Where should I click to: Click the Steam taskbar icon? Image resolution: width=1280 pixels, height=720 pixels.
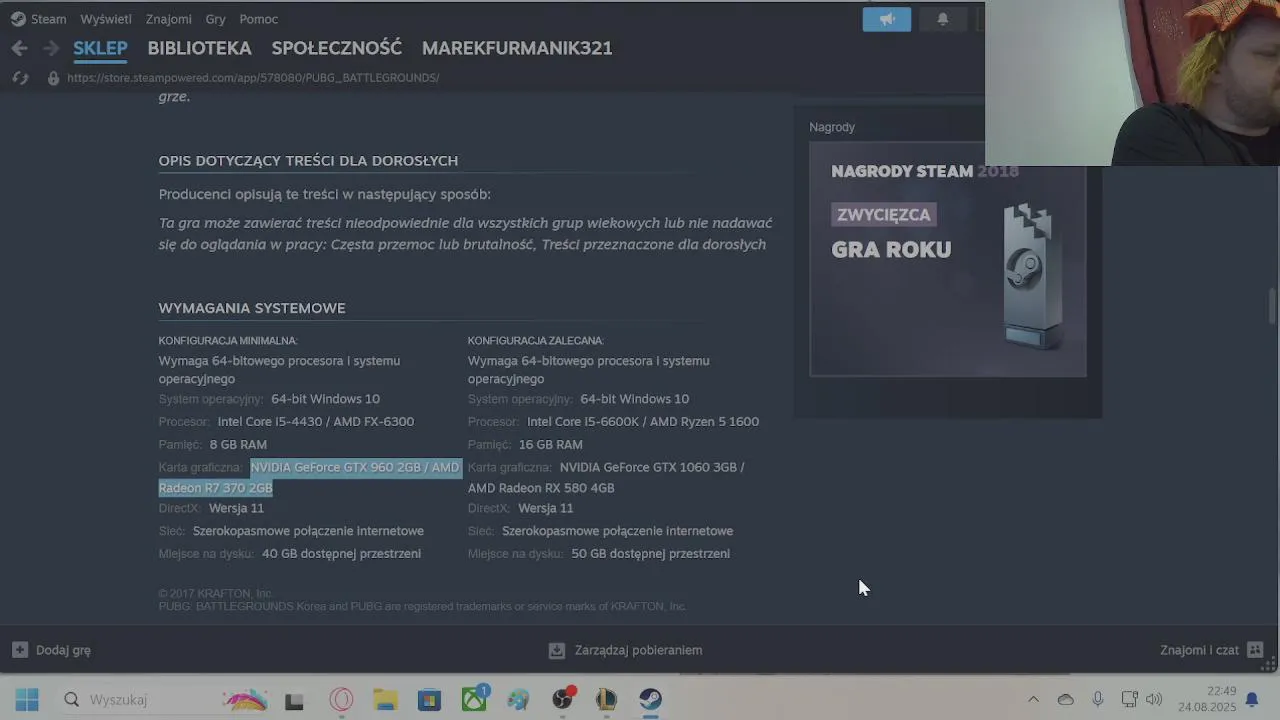coord(651,700)
